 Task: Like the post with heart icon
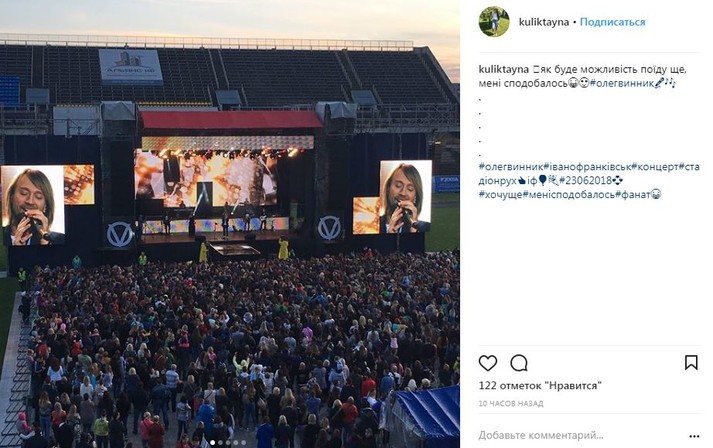[487, 363]
